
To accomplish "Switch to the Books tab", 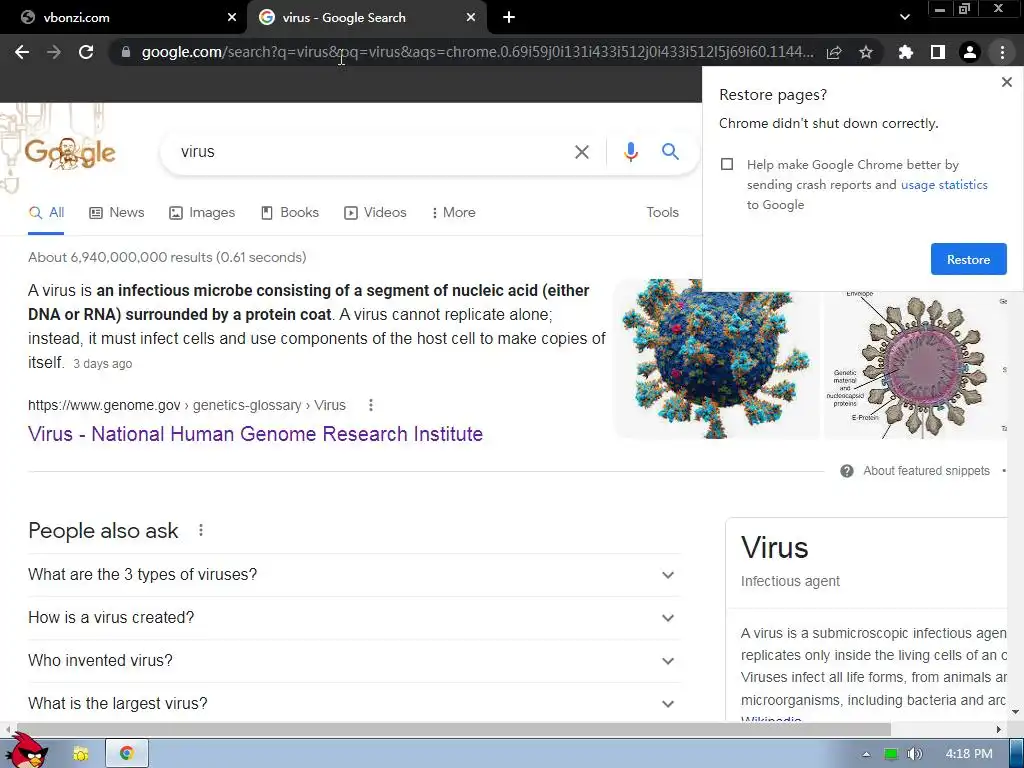I will tap(290, 213).
